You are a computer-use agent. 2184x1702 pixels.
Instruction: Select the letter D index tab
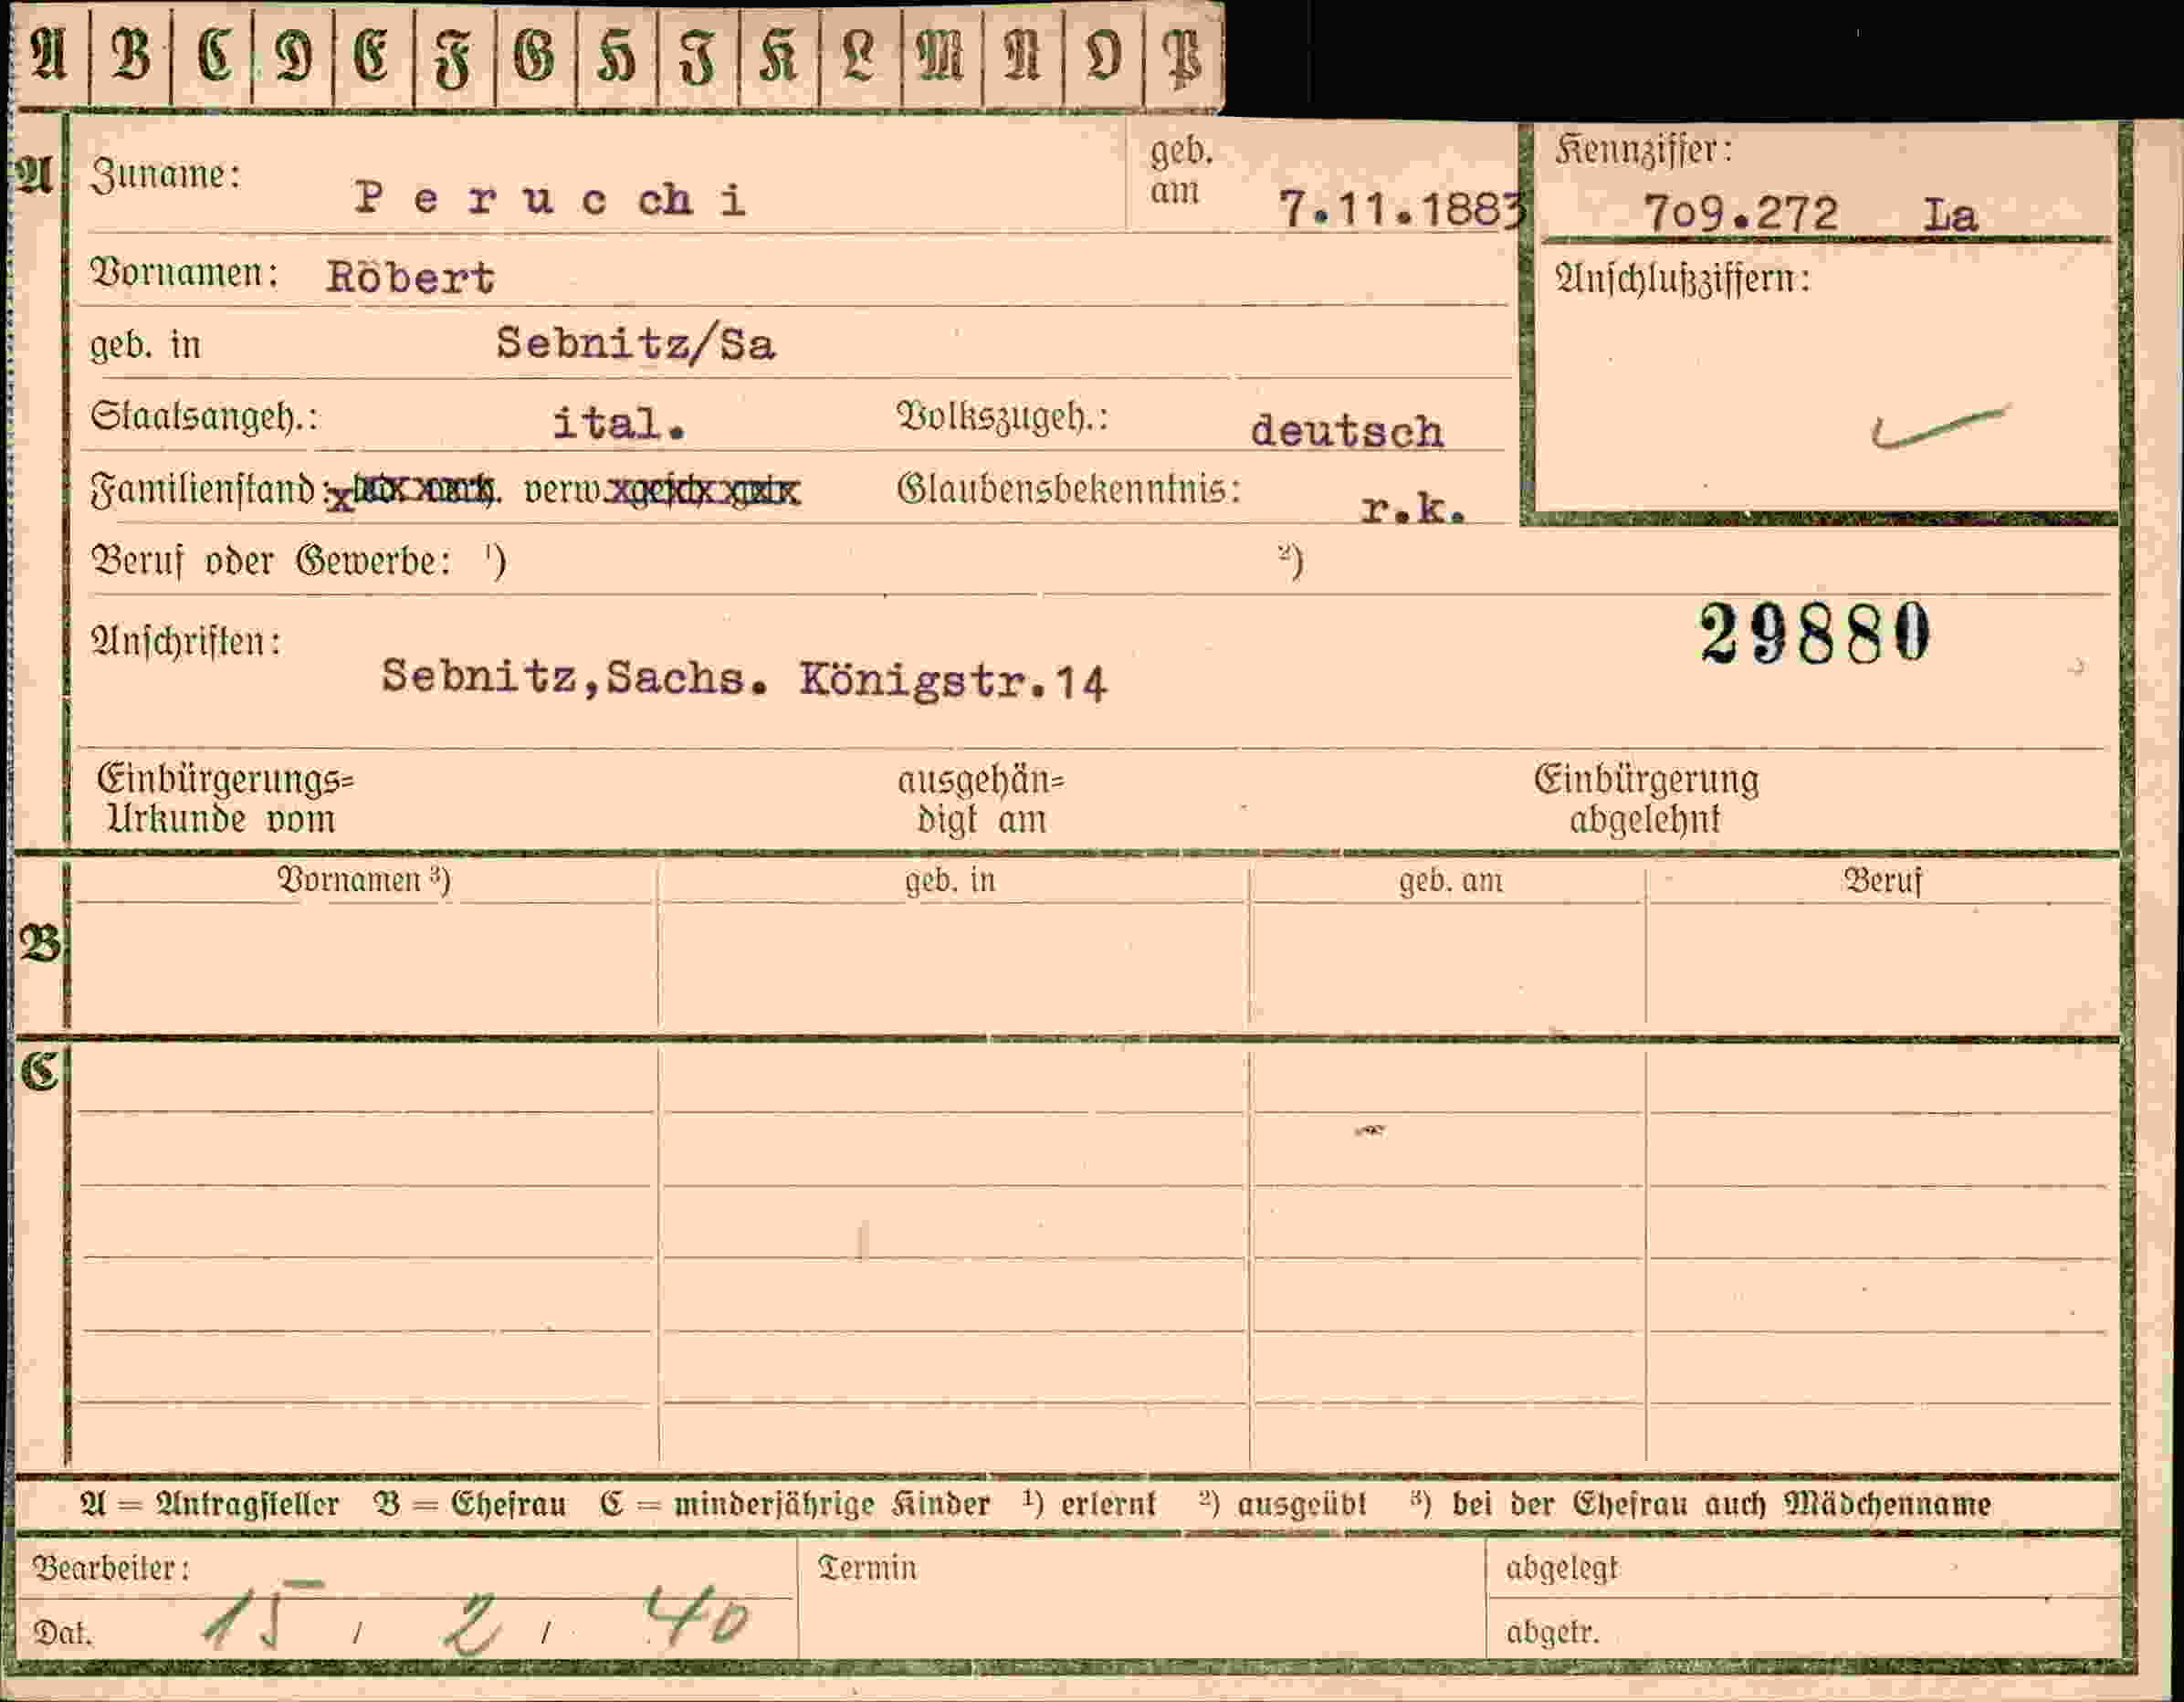pos(293,56)
